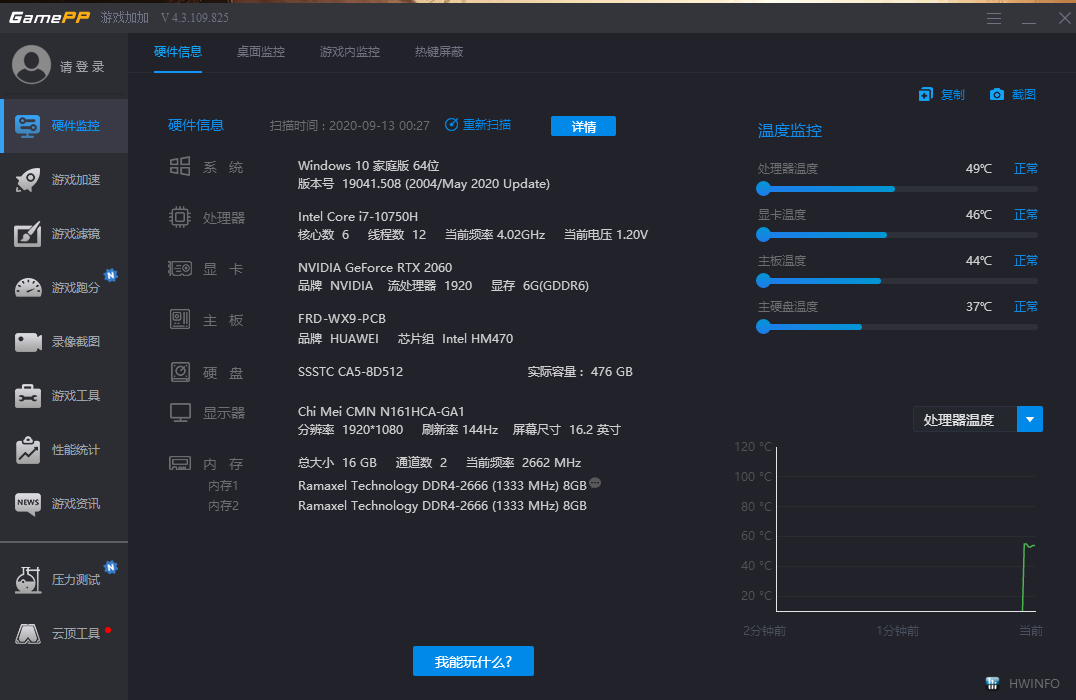Switch to the 热键屏蔽 tab
This screenshot has height=700, width=1076.
point(439,51)
